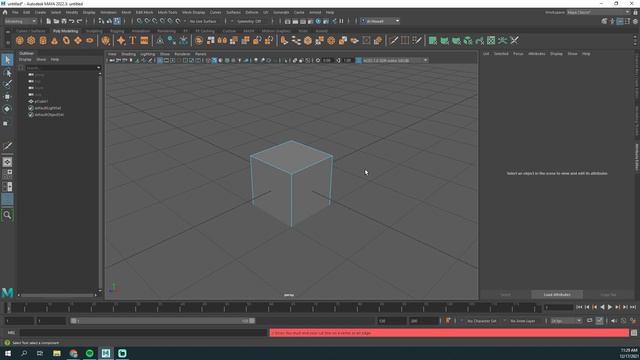Screen dimensions: 640x360
Task: Click the magnifier search icon in toolbox
Action: click(7, 215)
